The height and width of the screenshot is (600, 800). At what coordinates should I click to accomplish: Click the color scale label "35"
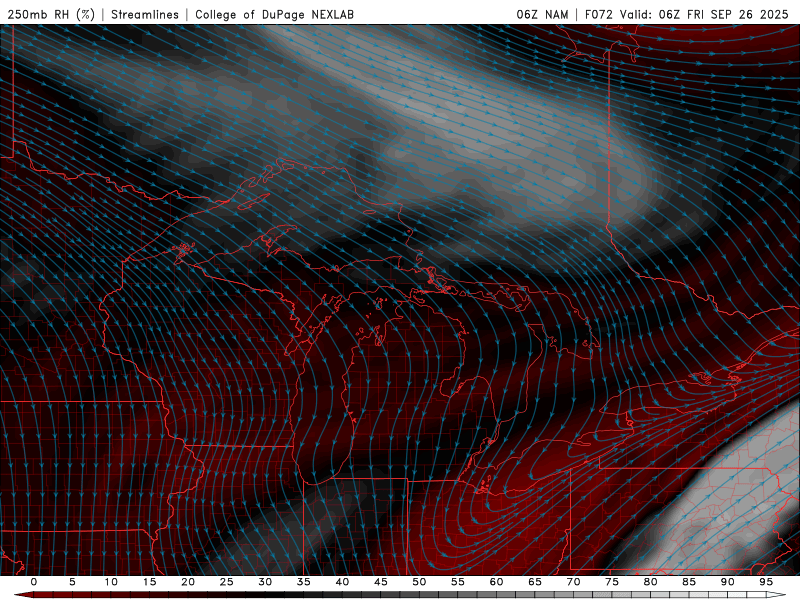304,582
